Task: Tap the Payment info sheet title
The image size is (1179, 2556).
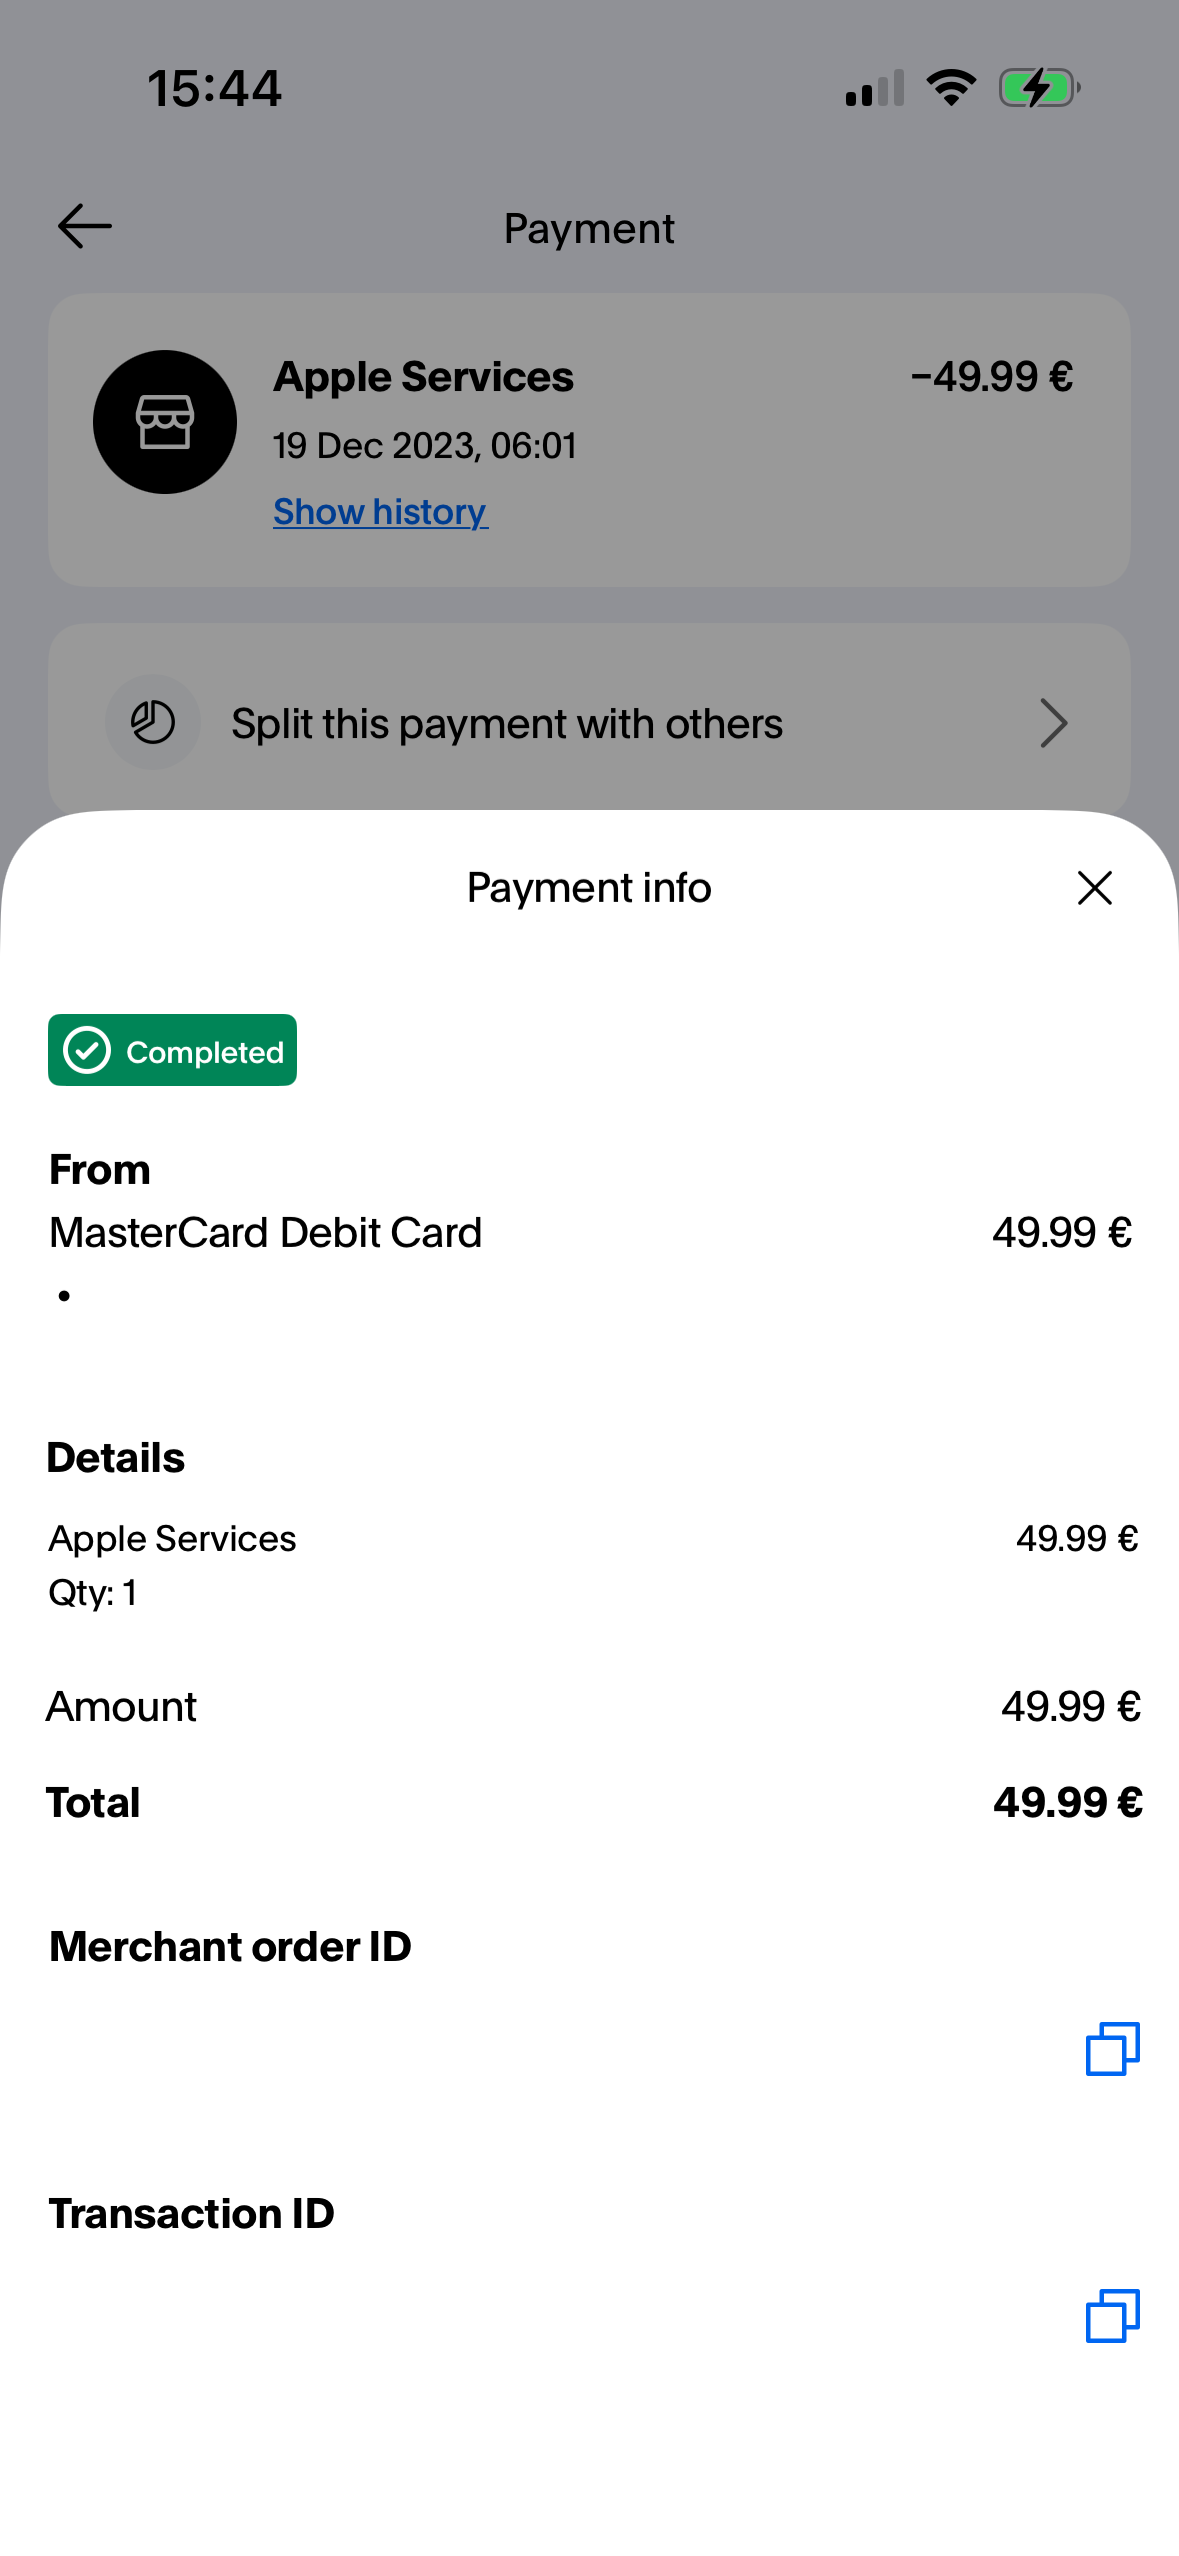Action: tap(589, 888)
